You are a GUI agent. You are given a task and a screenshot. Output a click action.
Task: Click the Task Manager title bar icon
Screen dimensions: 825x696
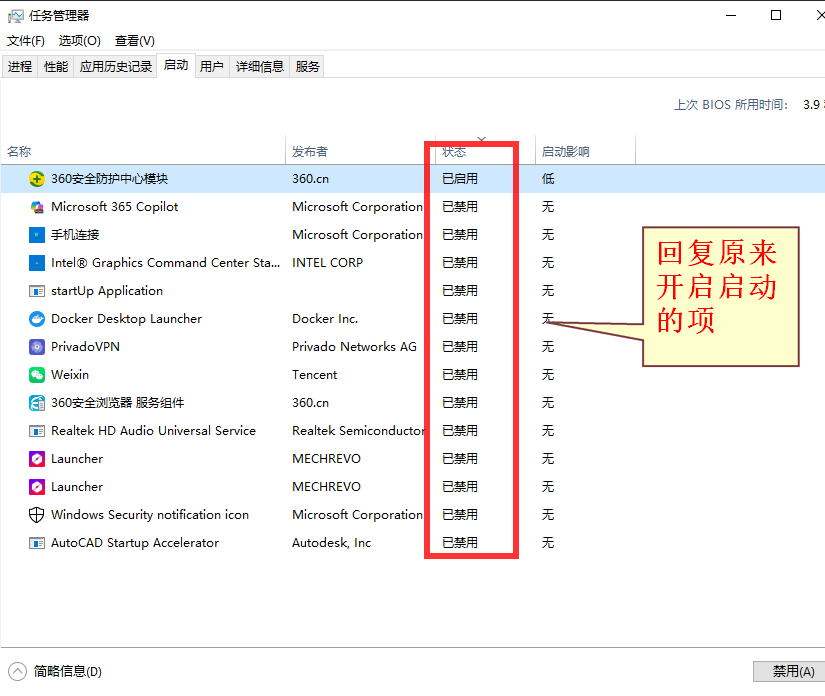[x=15, y=16]
